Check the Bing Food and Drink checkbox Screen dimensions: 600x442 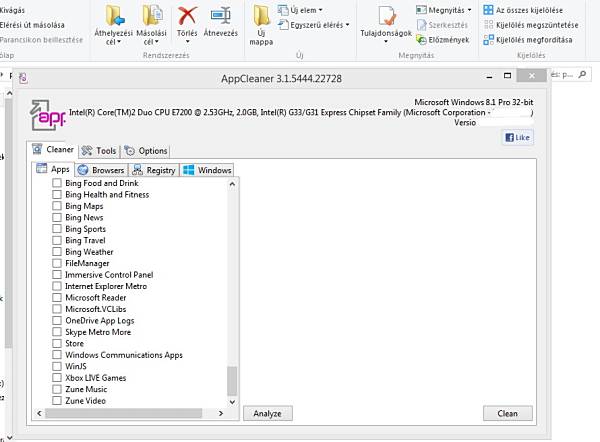tap(57, 183)
